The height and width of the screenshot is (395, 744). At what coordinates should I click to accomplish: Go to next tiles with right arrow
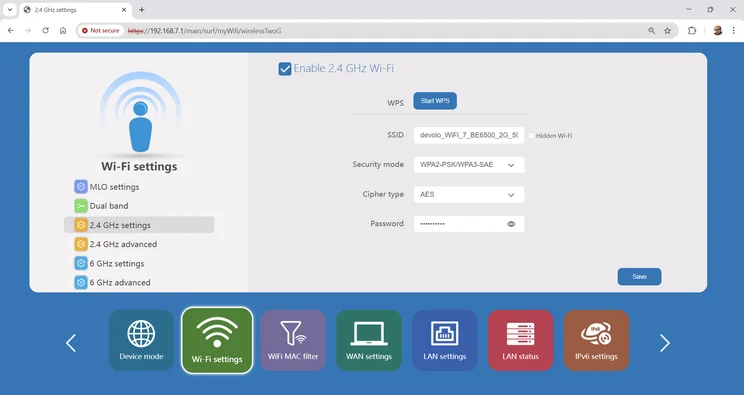[x=665, y=343]
